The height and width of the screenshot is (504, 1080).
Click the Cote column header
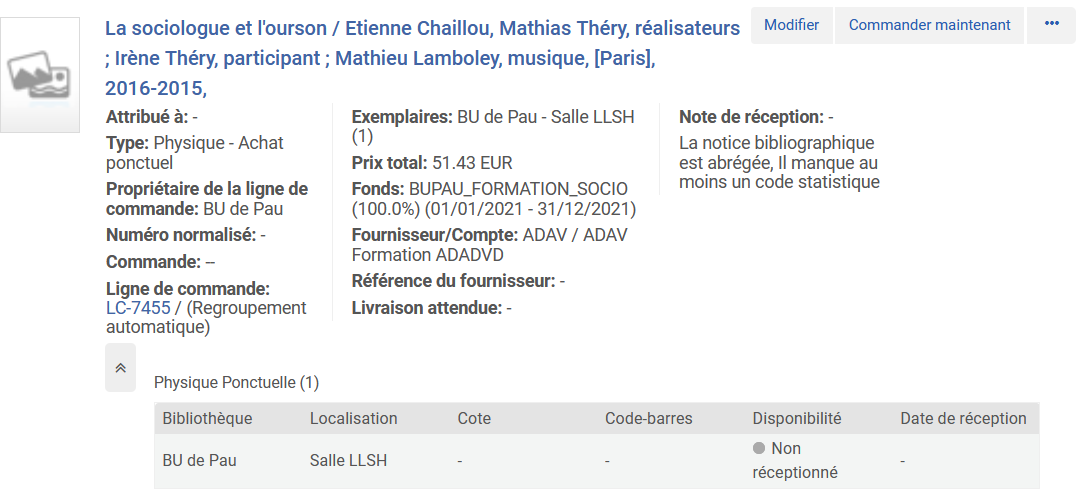click(x=474, y=418)
